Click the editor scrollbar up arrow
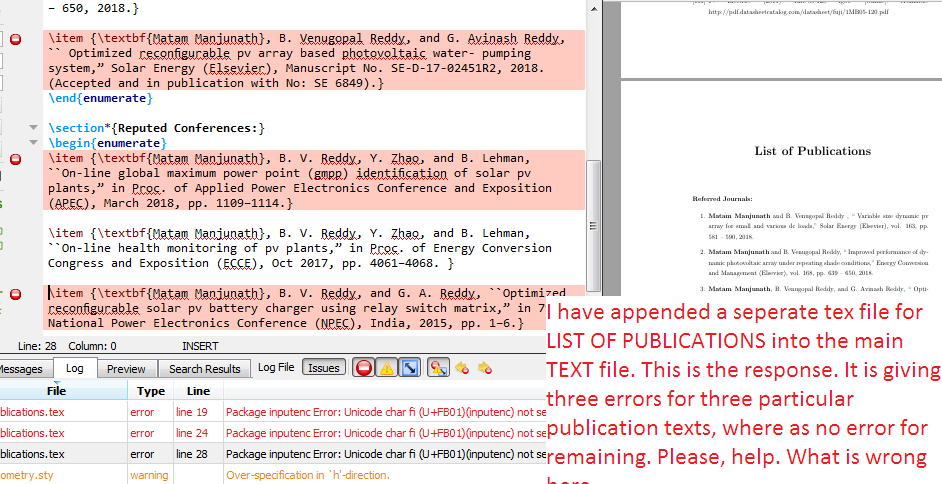 pyautogui.click(x=594, y=7)
